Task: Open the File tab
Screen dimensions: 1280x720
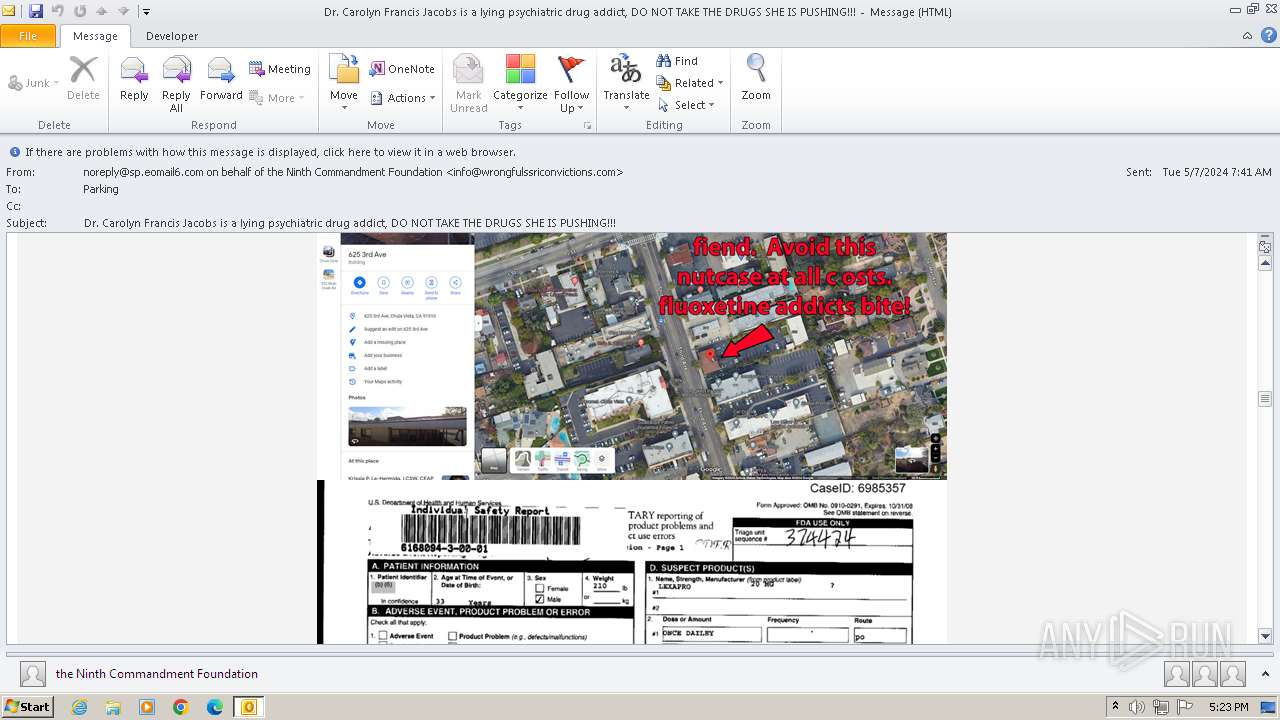Action: [28, 36]
